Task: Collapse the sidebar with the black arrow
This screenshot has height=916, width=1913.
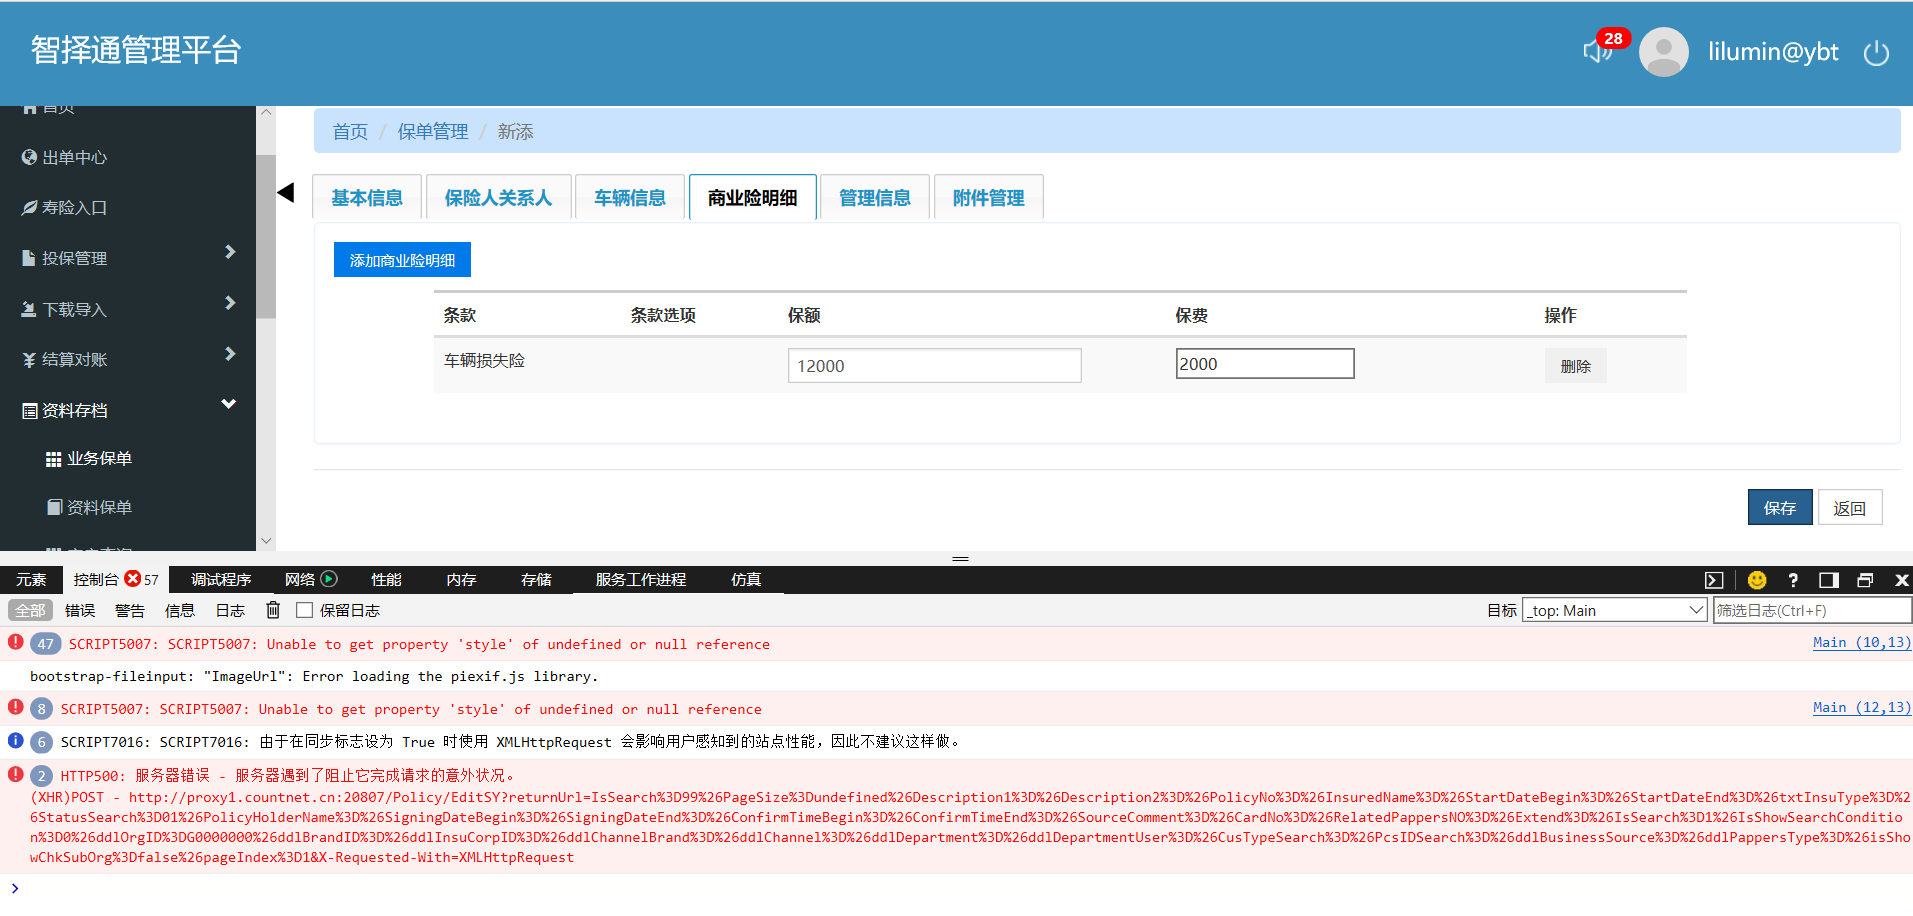Action: pos(286,193)
